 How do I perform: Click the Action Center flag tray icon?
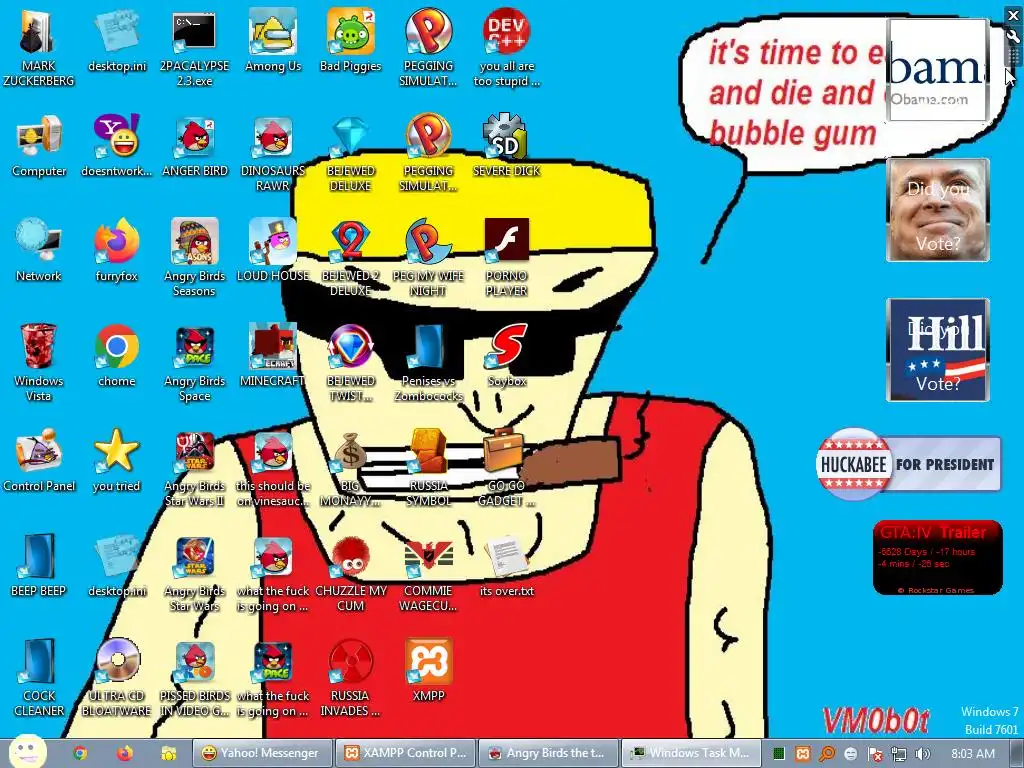click(875, 754)
